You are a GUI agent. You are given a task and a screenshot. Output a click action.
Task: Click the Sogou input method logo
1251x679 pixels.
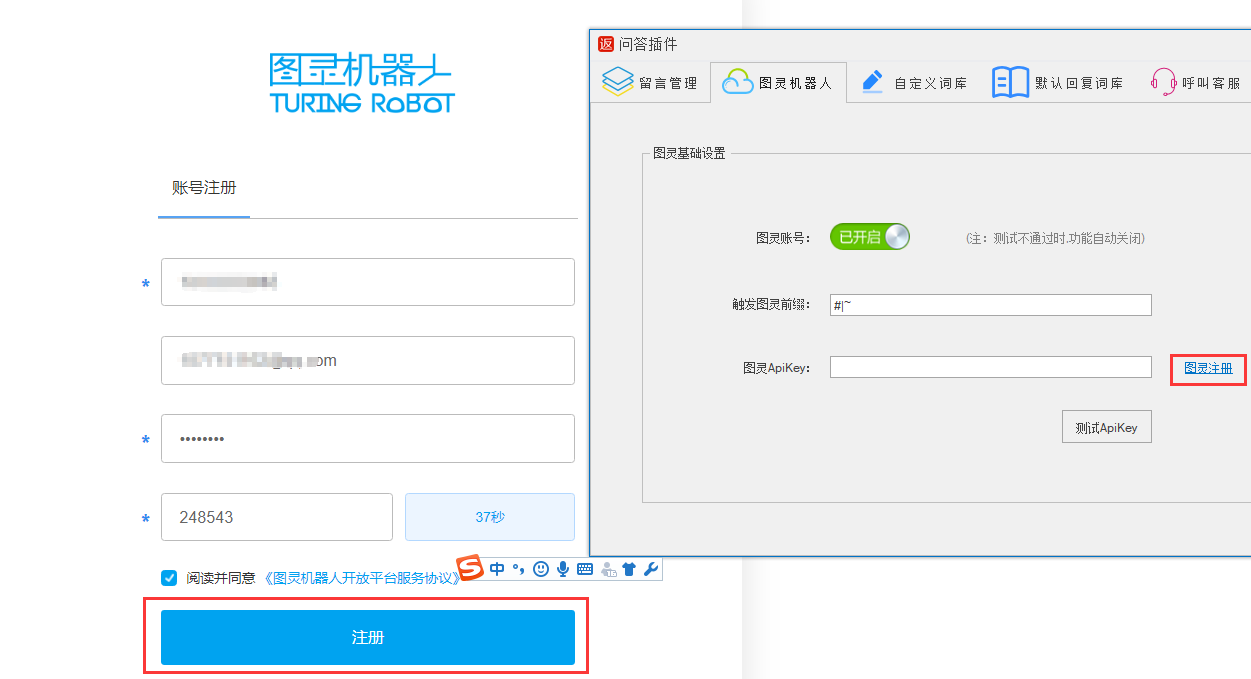(470, 569)
